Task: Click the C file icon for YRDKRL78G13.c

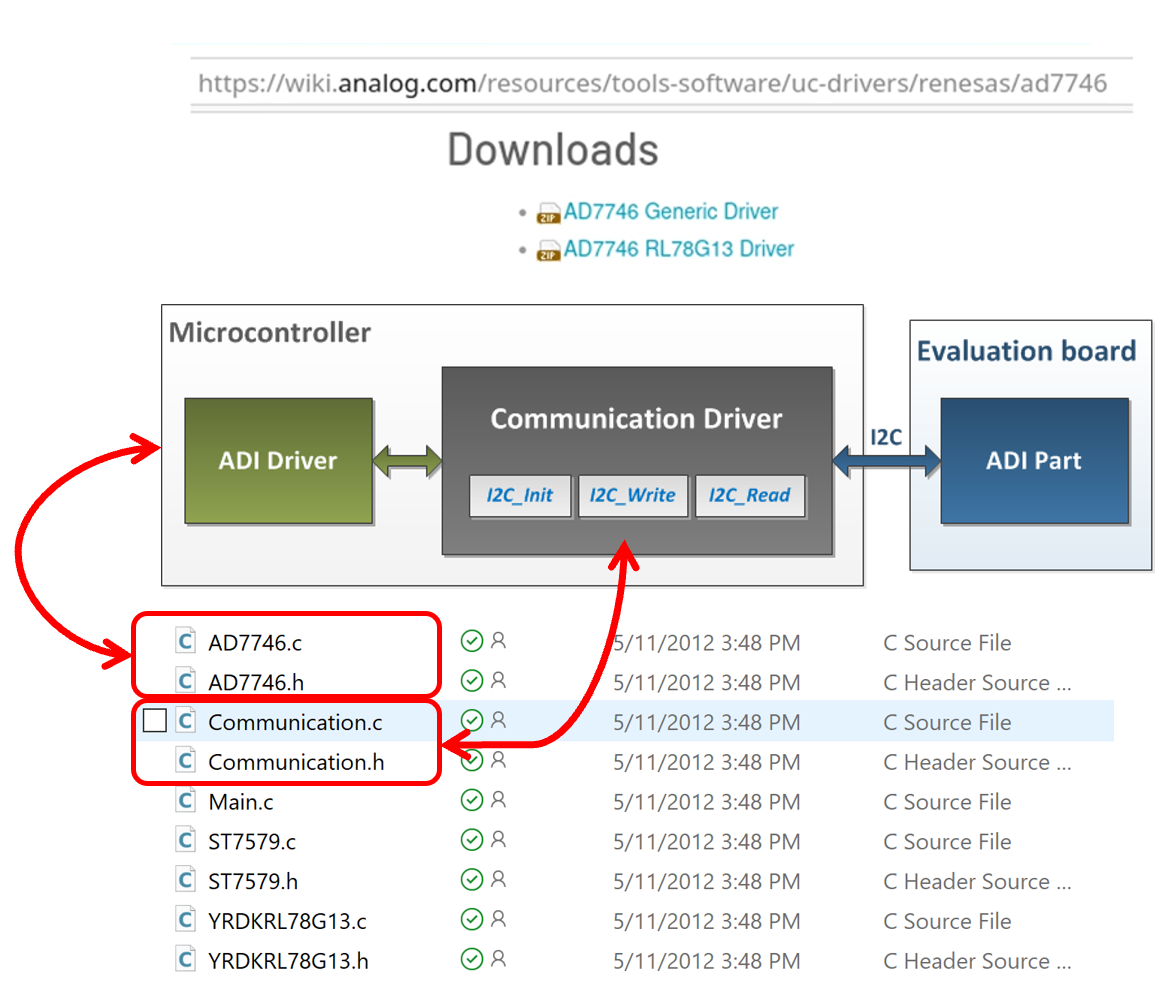Action: 185,920
